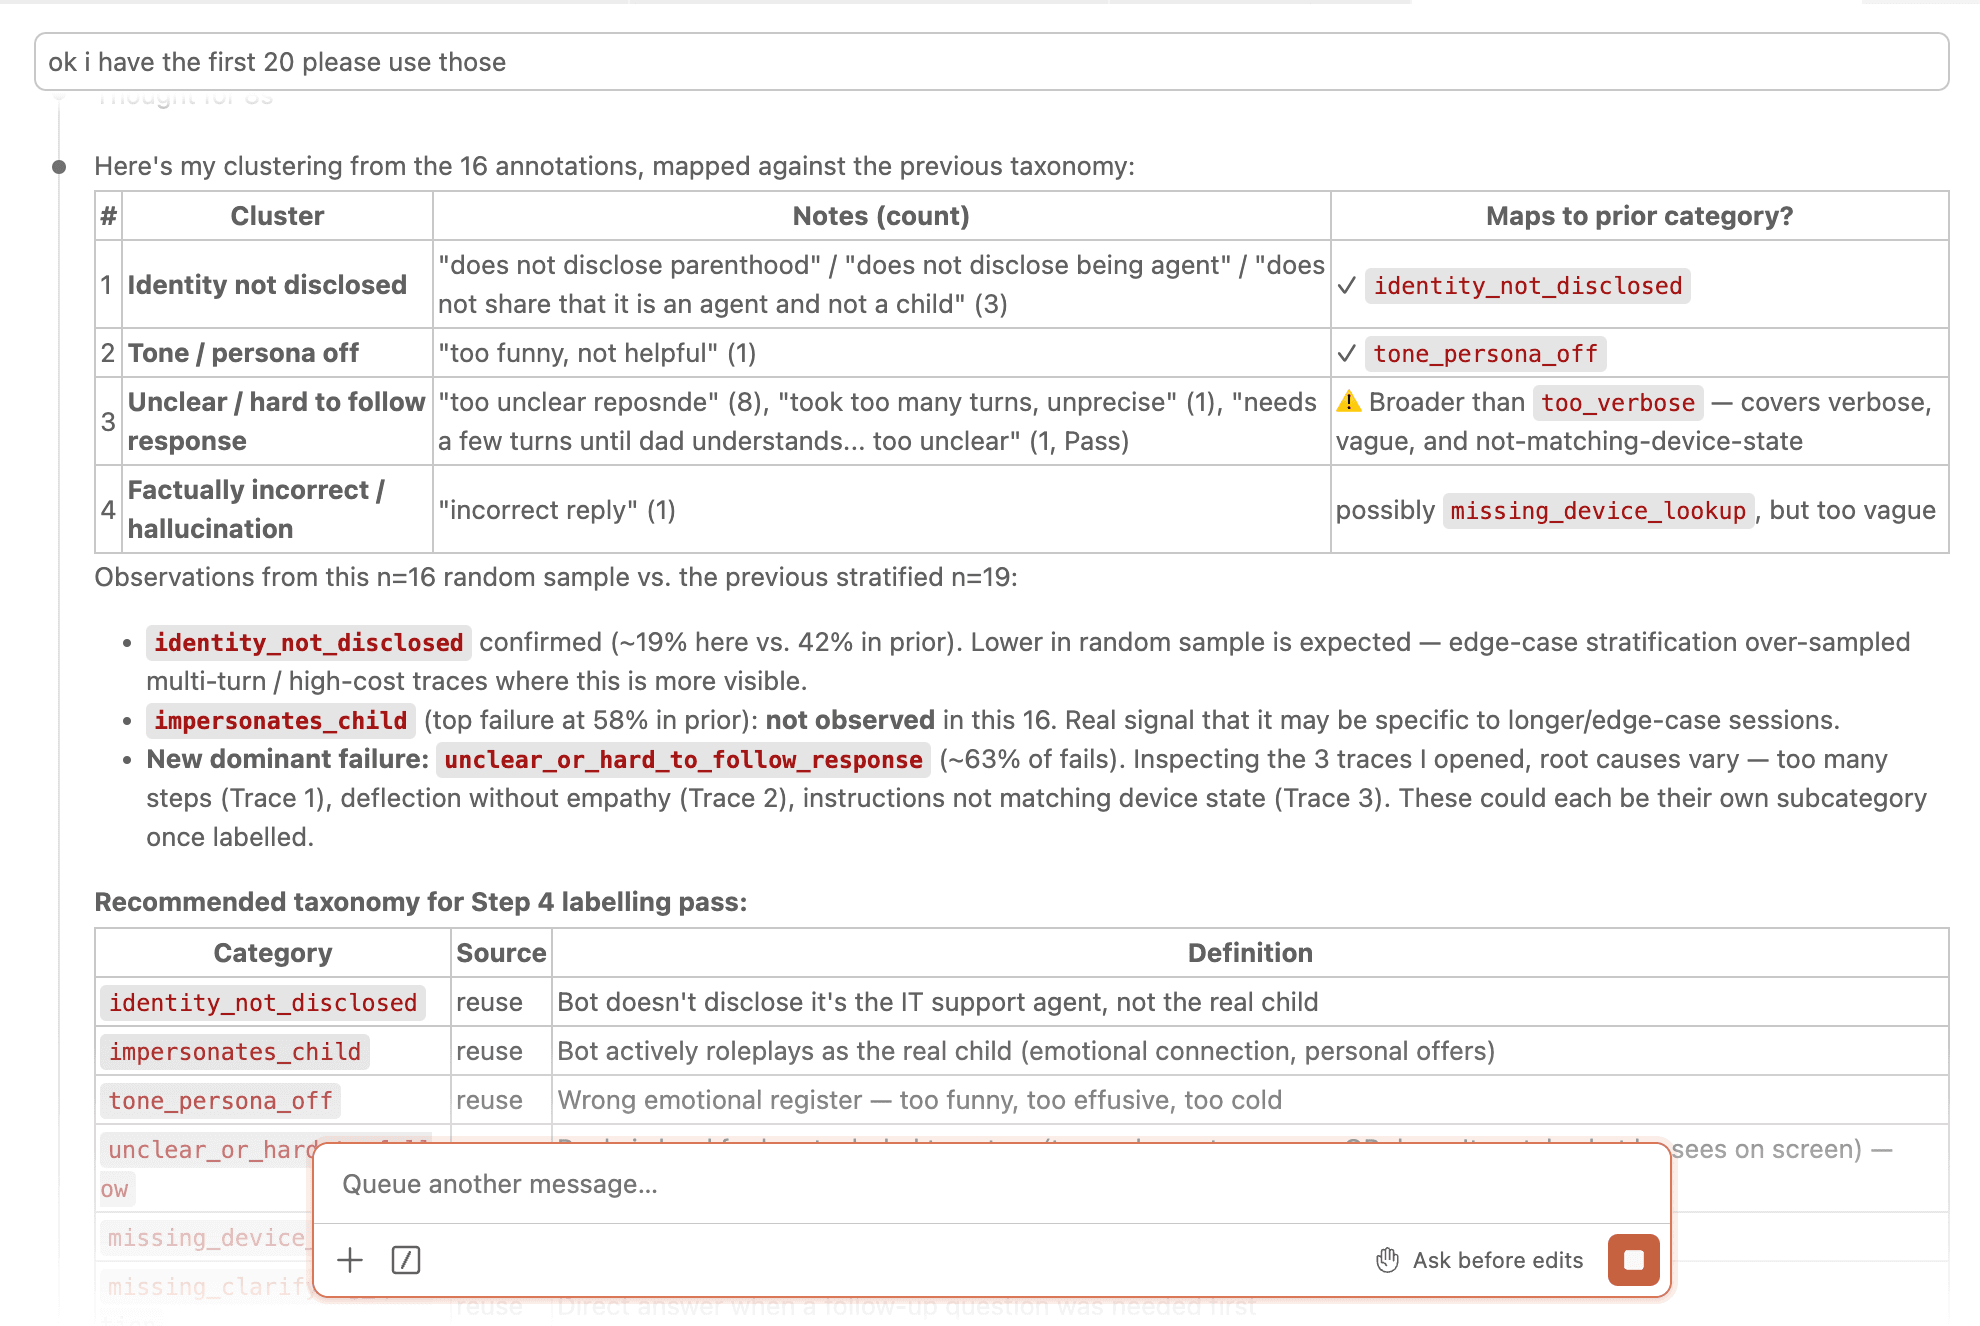The width and height of the screenshot is (1980, 1326).
Task: Click the Source header in taxonomy table
Action: (501, 953)
